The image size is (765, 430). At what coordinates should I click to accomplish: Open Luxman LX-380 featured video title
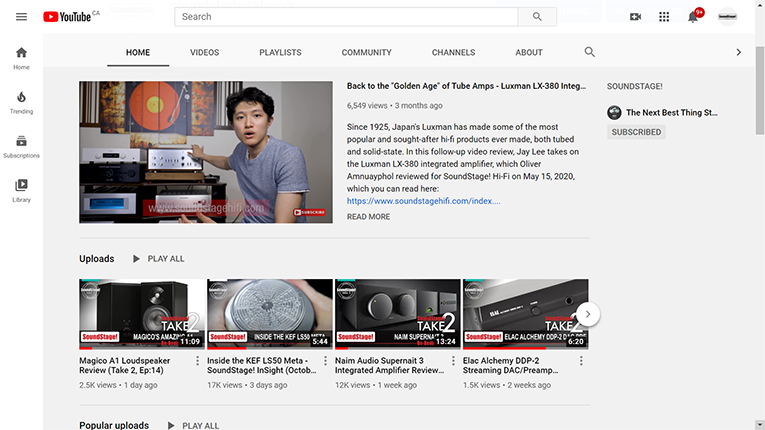point(466,86)
